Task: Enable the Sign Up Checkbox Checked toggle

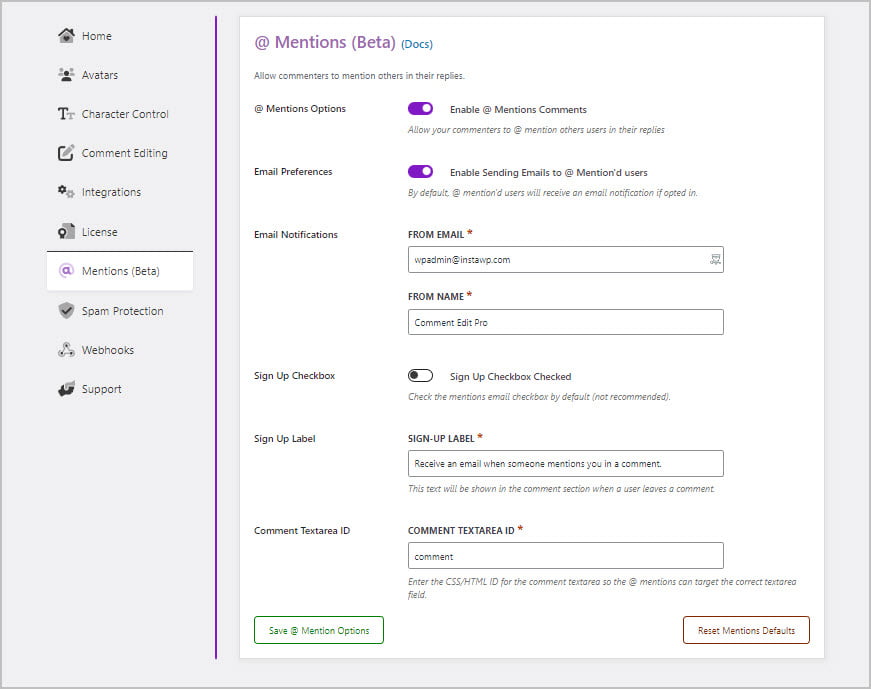Action: (420, 376)
